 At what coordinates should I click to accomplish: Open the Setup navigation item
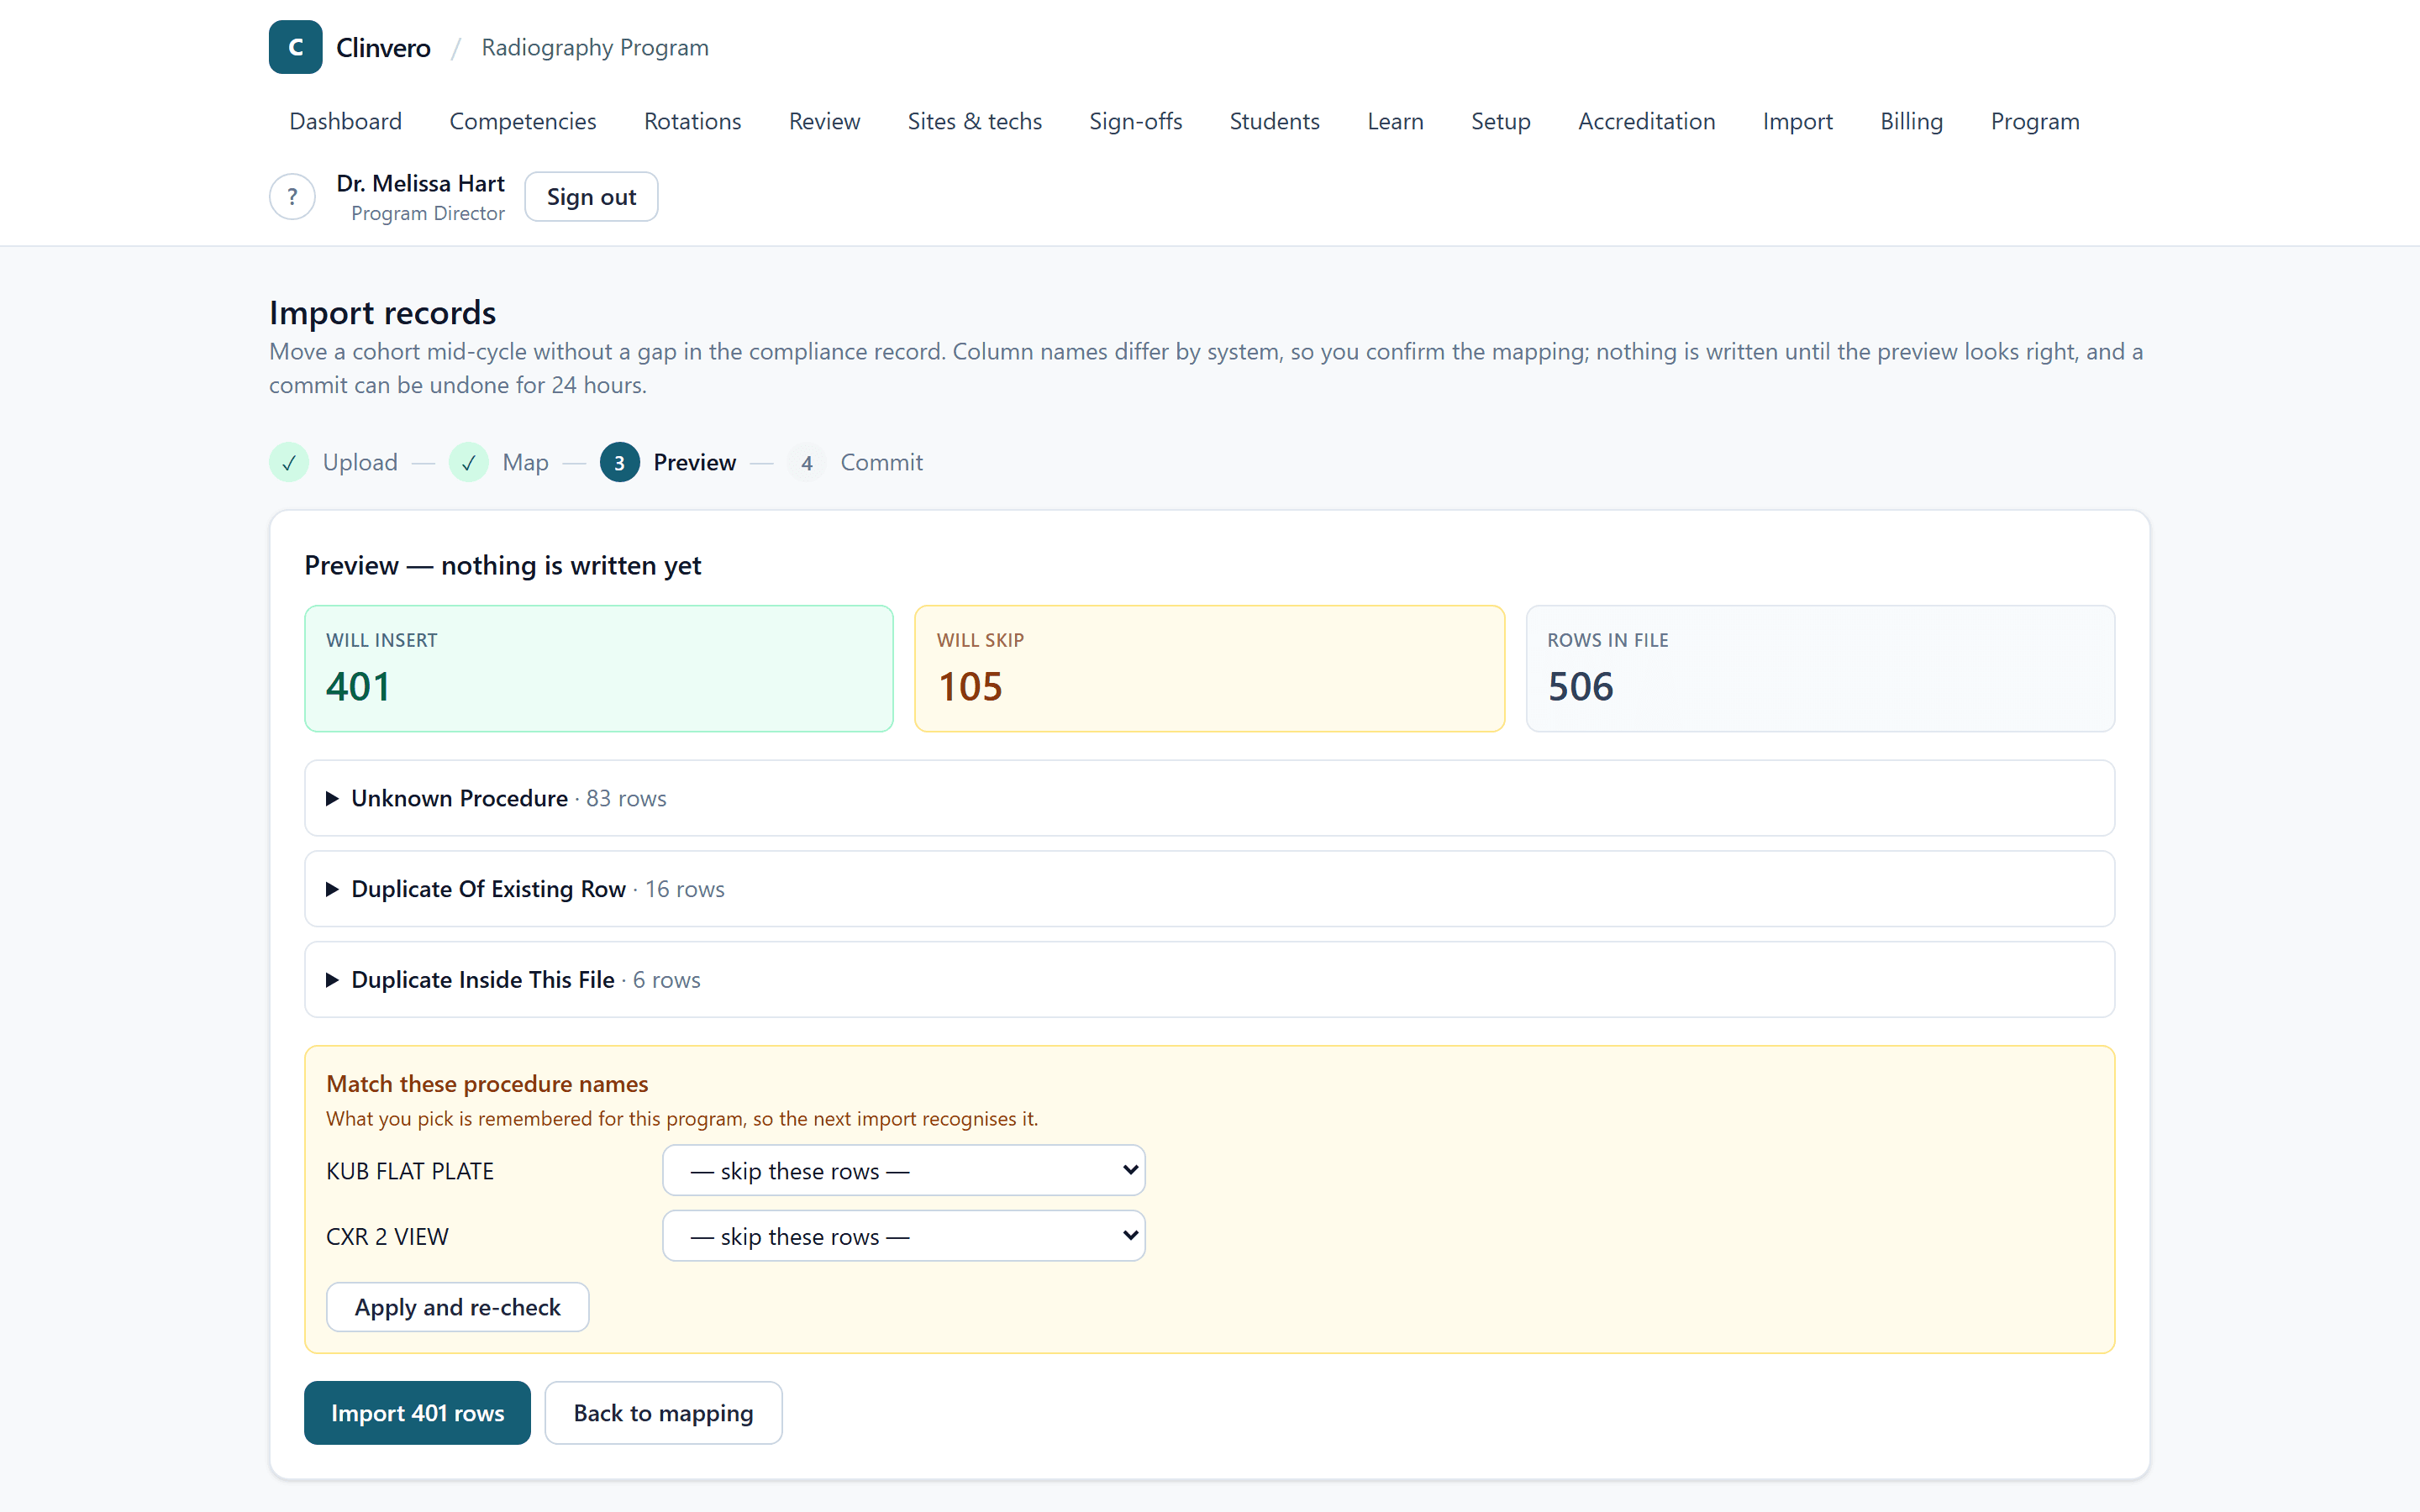point(1500,121)
